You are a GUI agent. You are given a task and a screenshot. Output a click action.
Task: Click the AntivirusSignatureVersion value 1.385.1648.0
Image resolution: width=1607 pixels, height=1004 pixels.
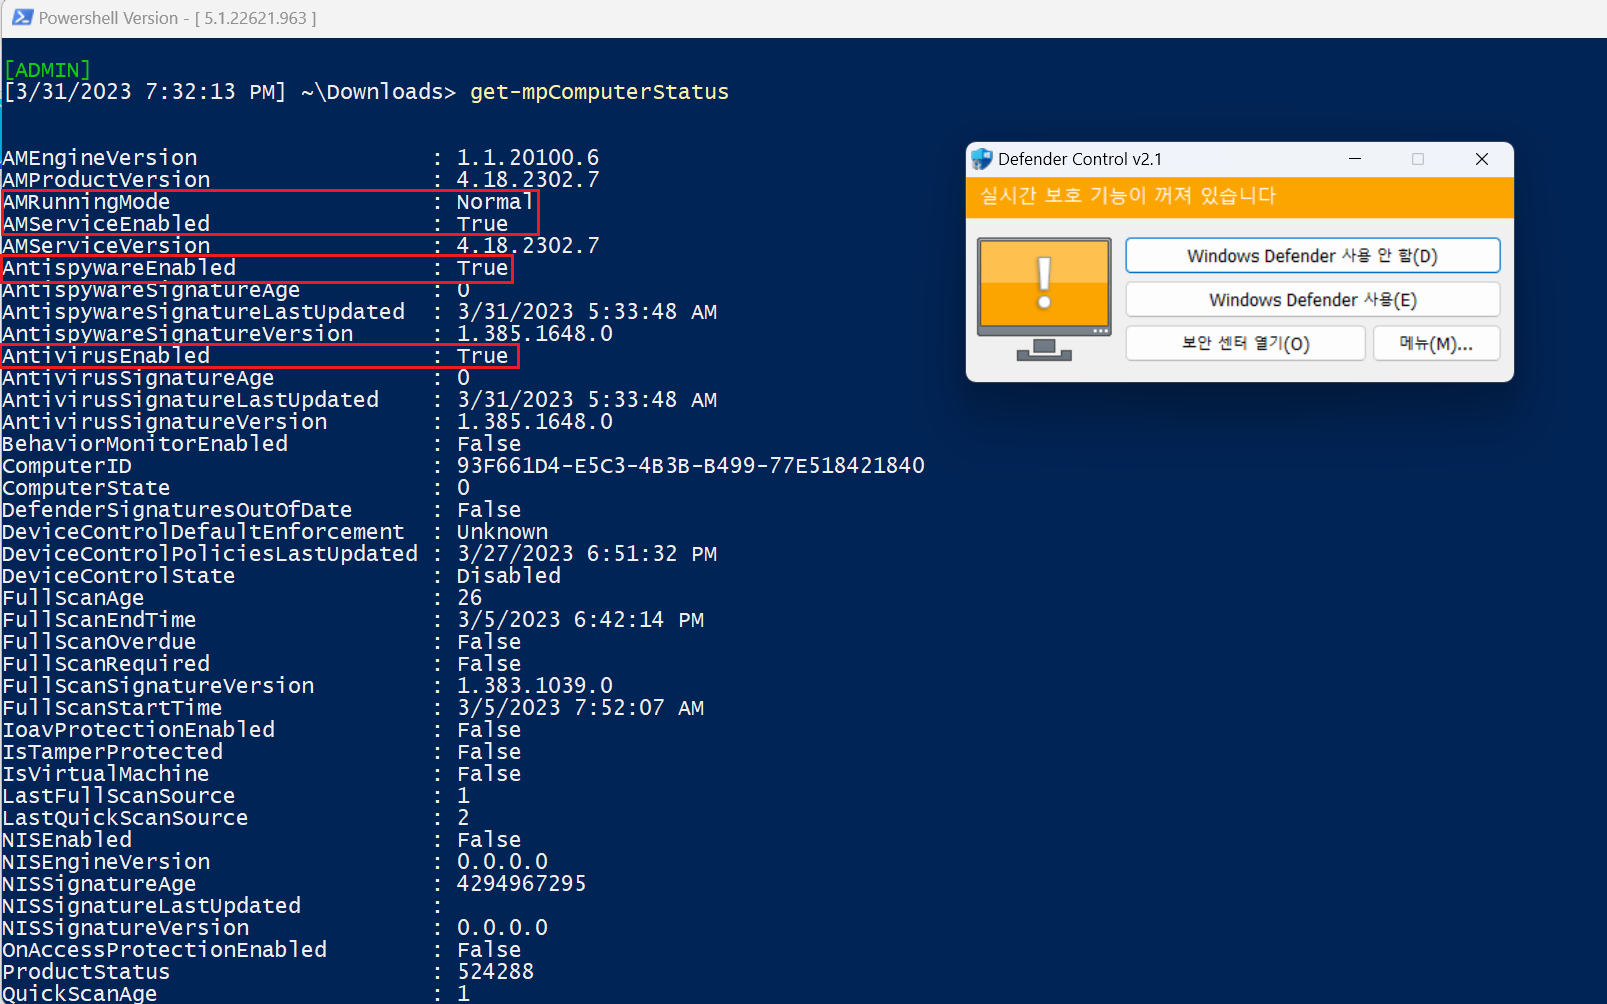[535, 422]
